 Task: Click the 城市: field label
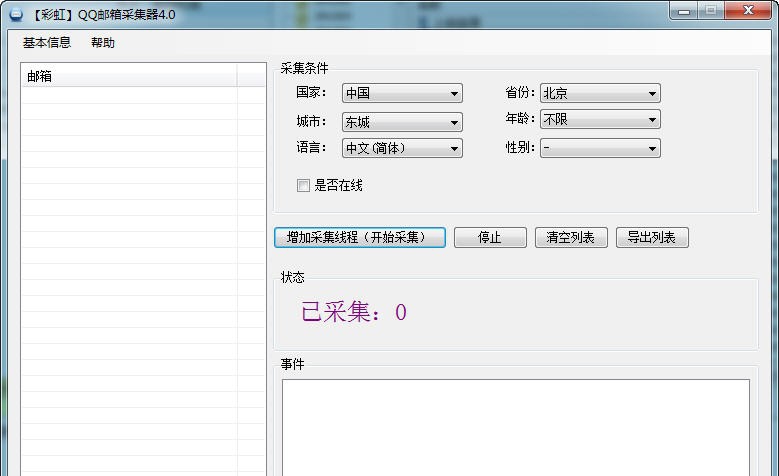pyautogui.click(x=311, y=121)
